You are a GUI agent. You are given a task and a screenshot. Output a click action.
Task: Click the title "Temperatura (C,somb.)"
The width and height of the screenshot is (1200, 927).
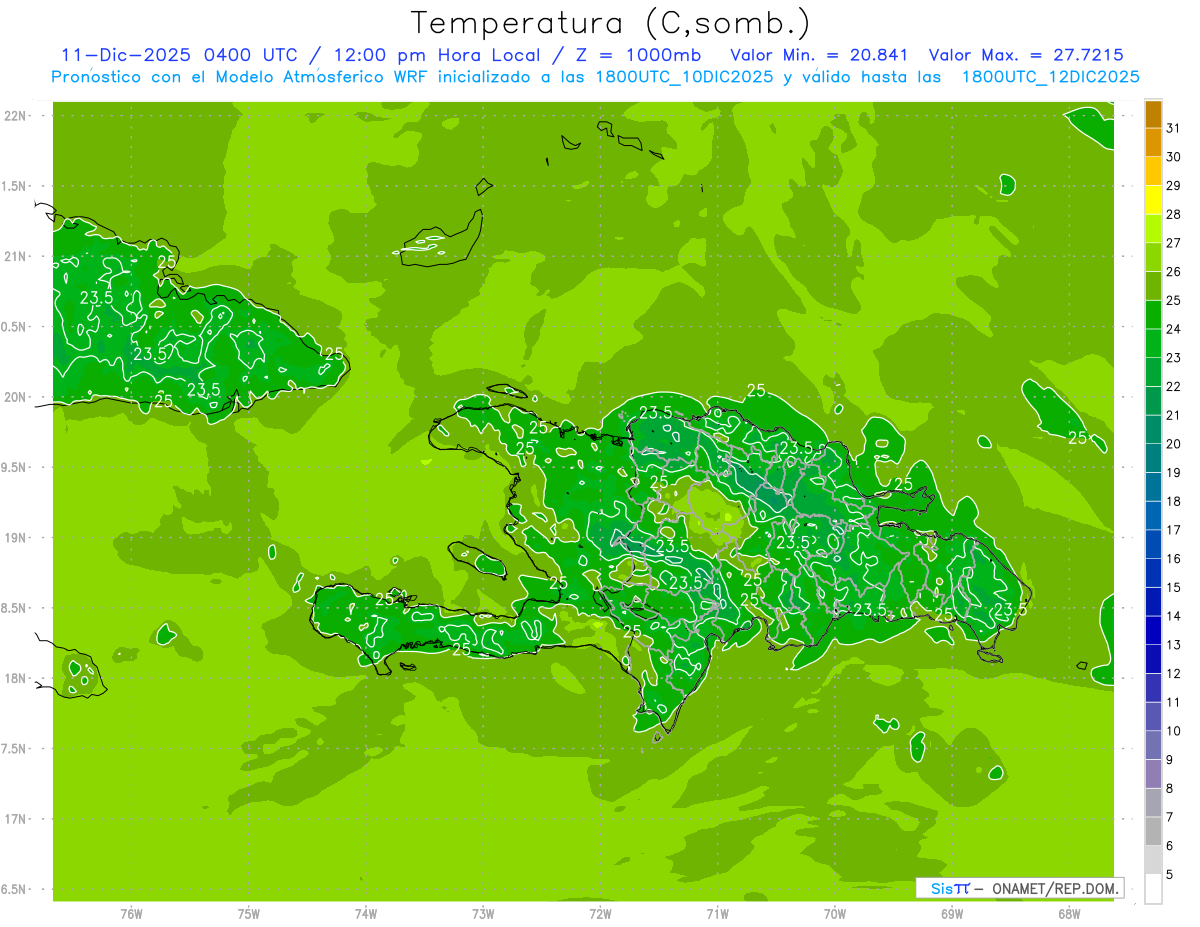(x=611, y=23)
